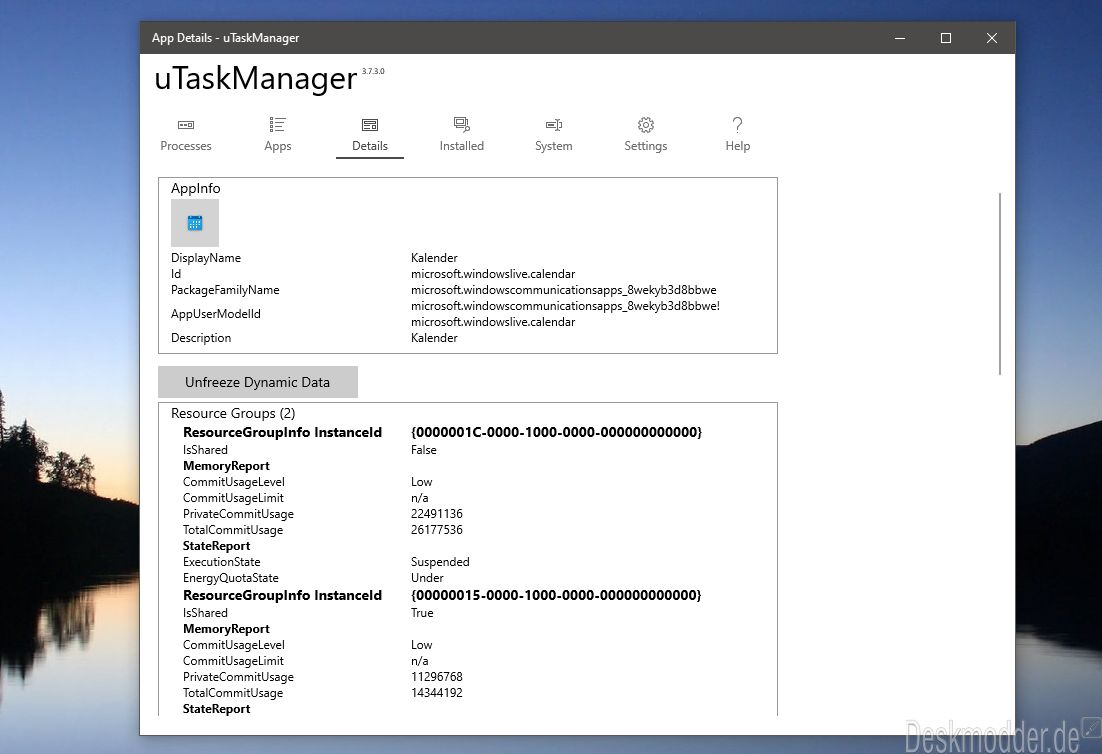Select PrivateCommitUsage value 22491136
Screen dimensions: 1102x754
[436, 514]
